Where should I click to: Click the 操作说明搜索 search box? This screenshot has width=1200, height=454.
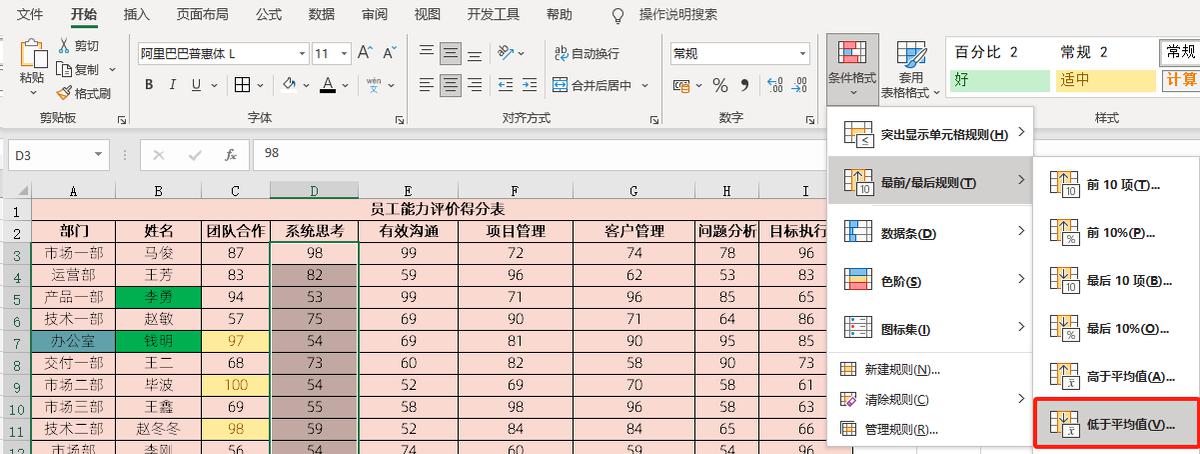(x=678, y=14)
